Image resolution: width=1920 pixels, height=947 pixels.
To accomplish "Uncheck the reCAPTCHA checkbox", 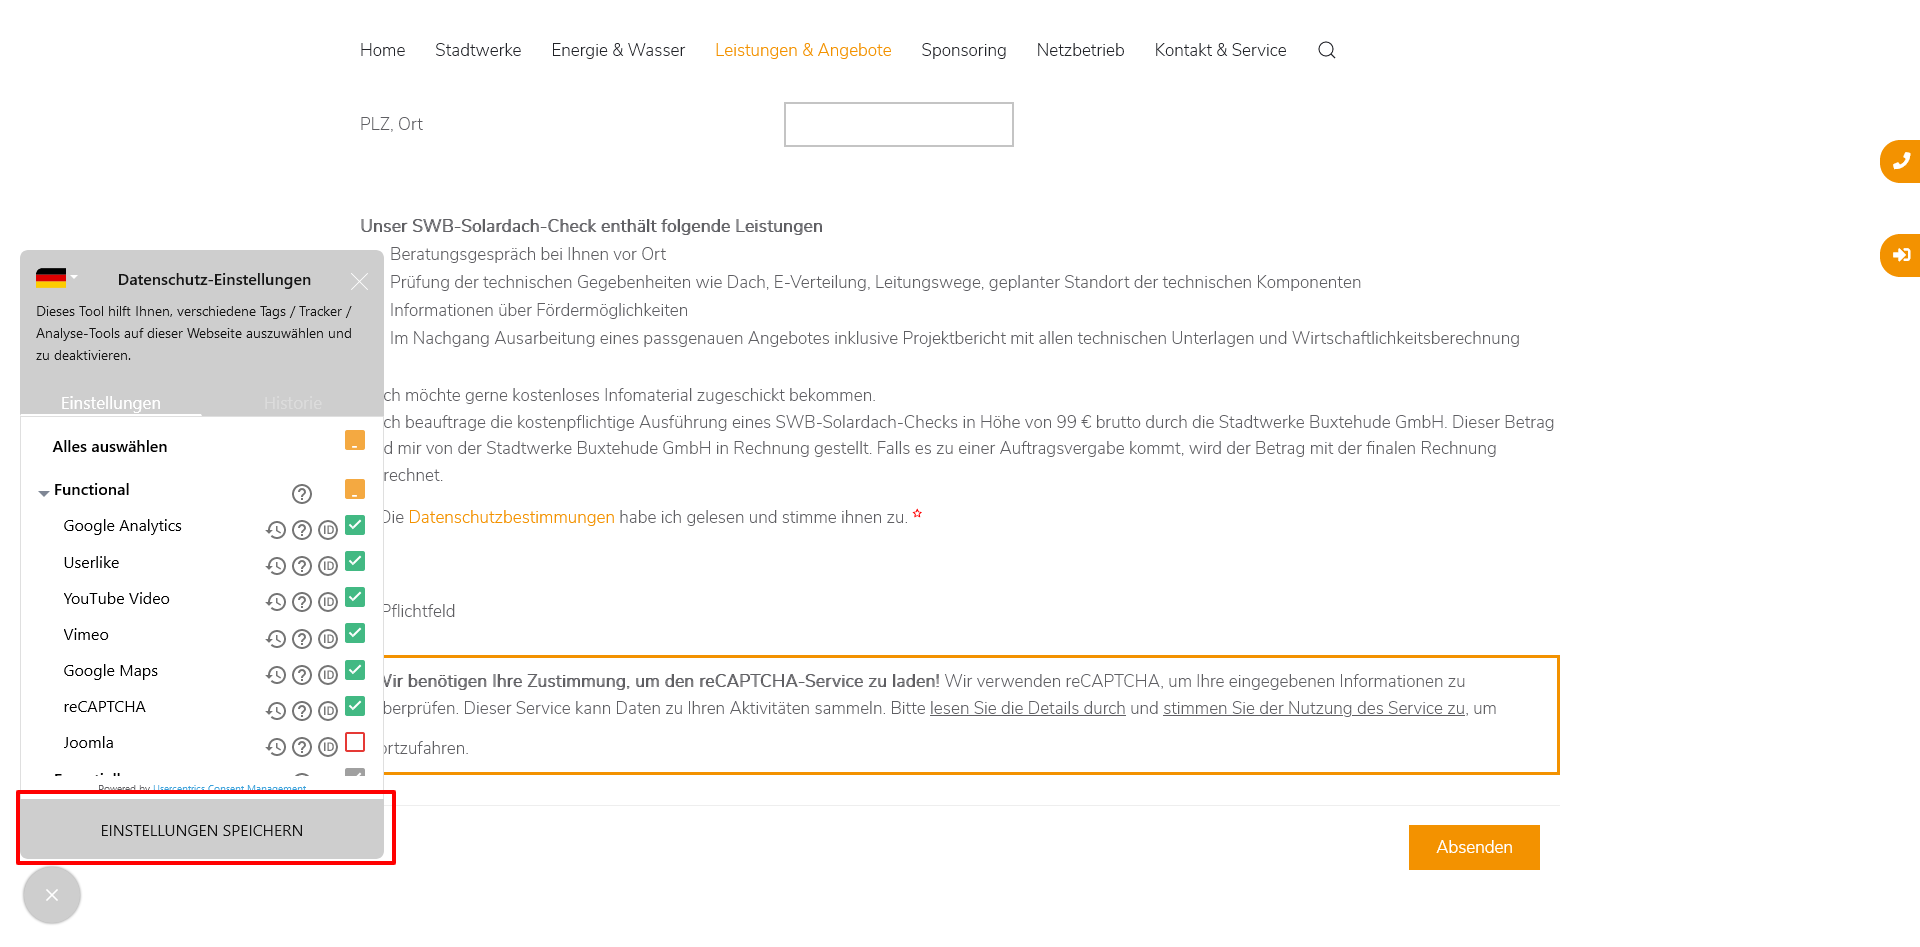I will click(355, 706).
